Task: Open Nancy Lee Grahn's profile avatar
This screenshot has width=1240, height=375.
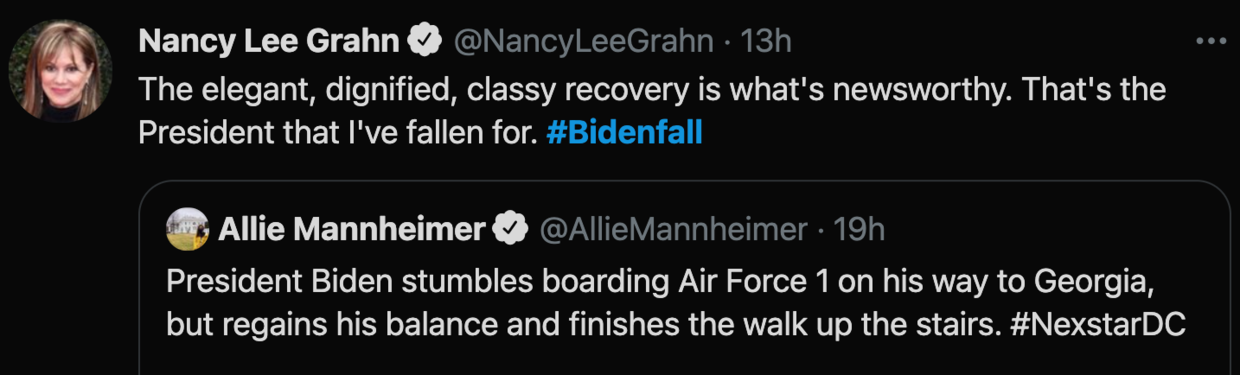Action: [60, 70]
